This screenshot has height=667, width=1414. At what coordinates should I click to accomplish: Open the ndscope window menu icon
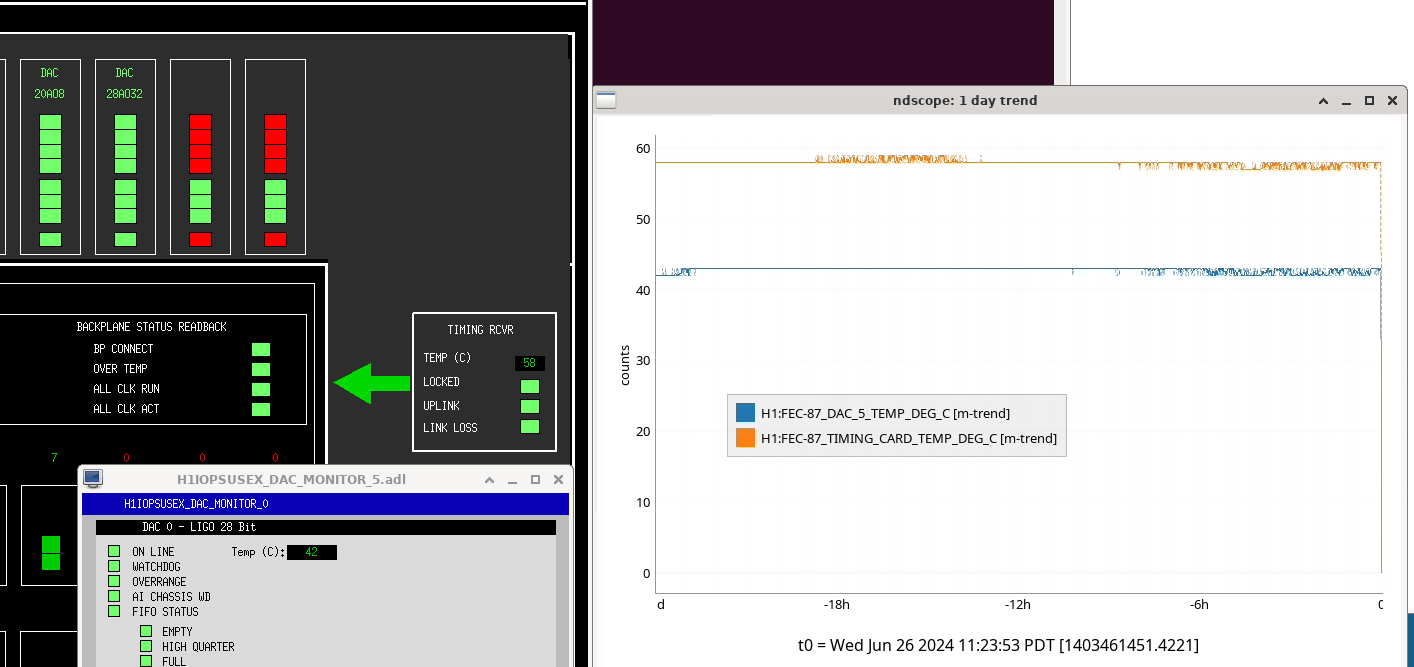pos(607,99)
